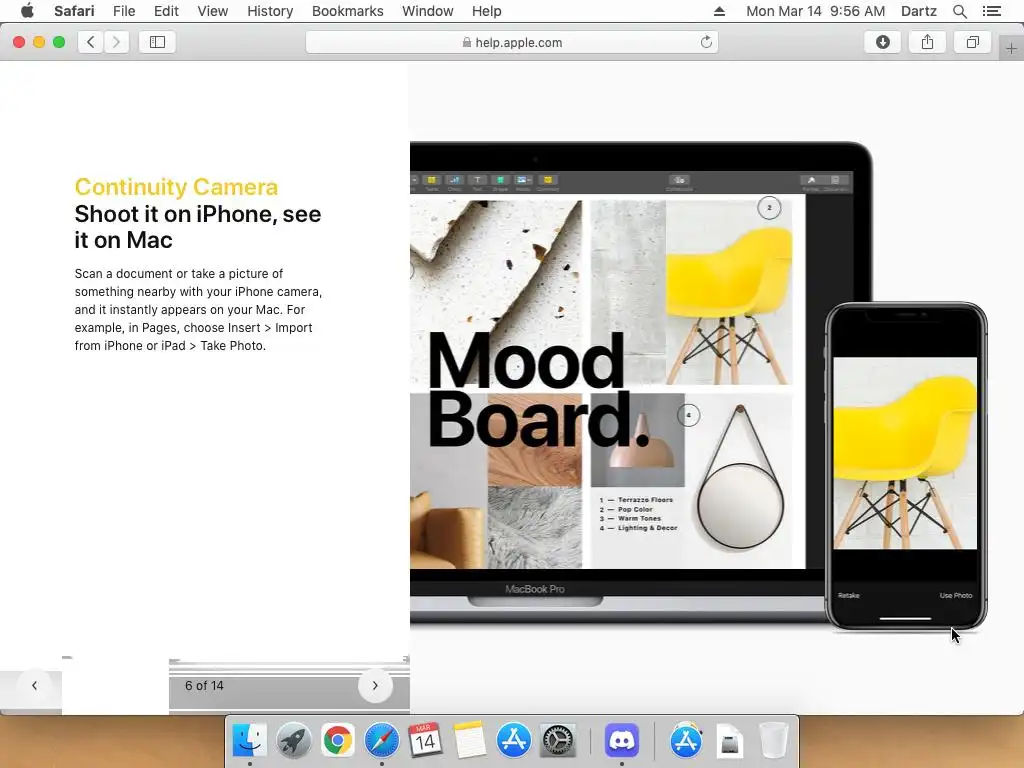1024x768 pixels.
Task: Go back with Safari back arrow
Action: [x=91, y=42]
